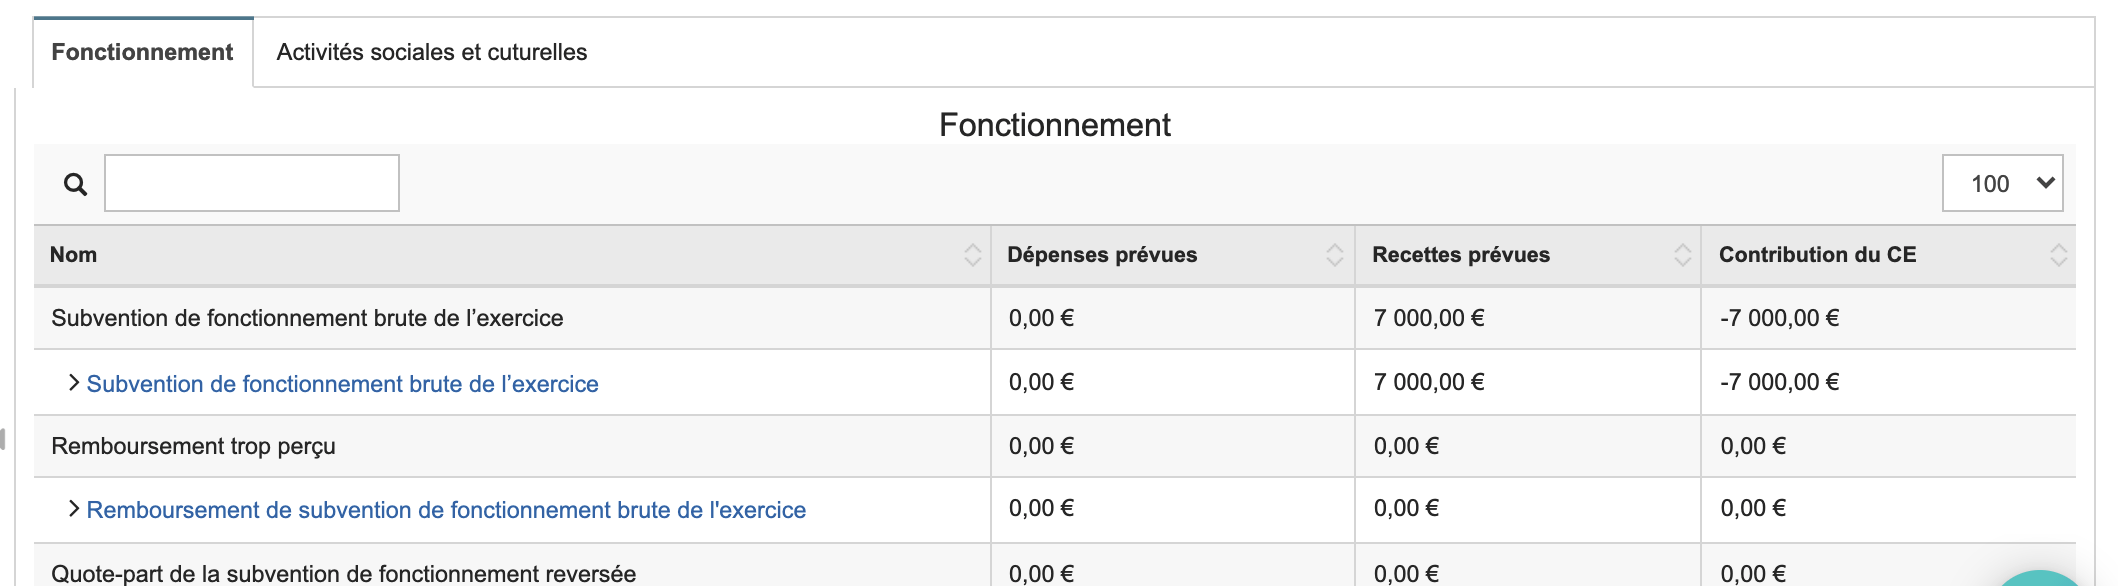2118x586 pixels.
Task: Switch to Activités sociales et cuturelles tab
Action: [431, 52]
